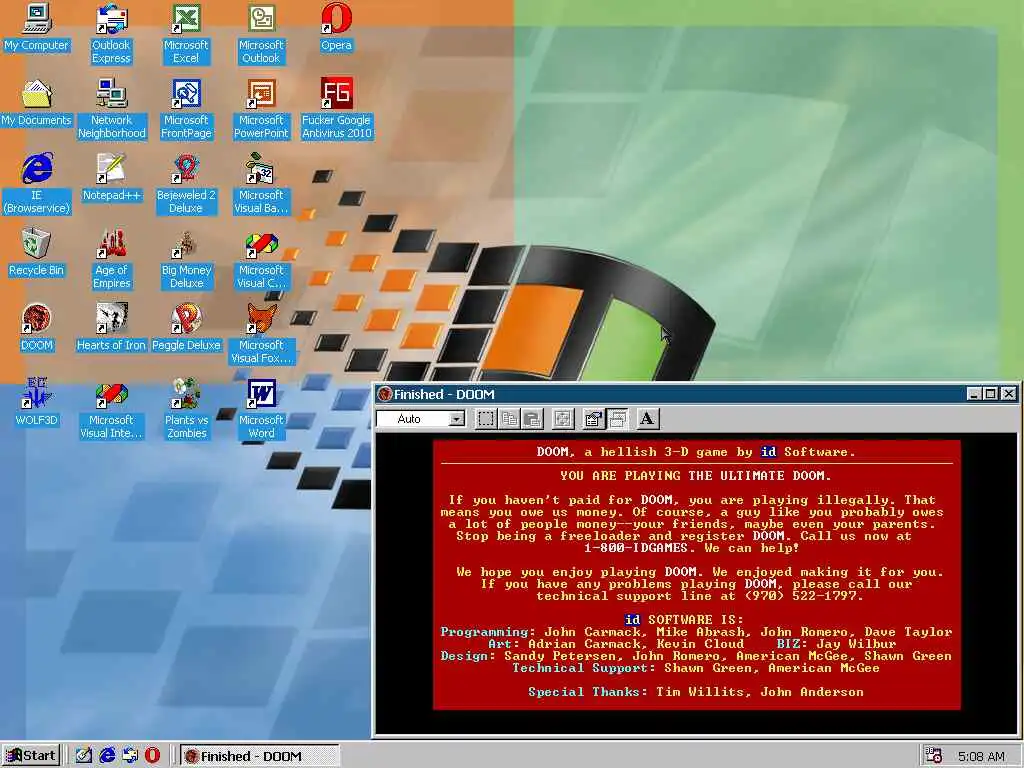Click the first Quick Launch notepad icon

tap(84, 756)
